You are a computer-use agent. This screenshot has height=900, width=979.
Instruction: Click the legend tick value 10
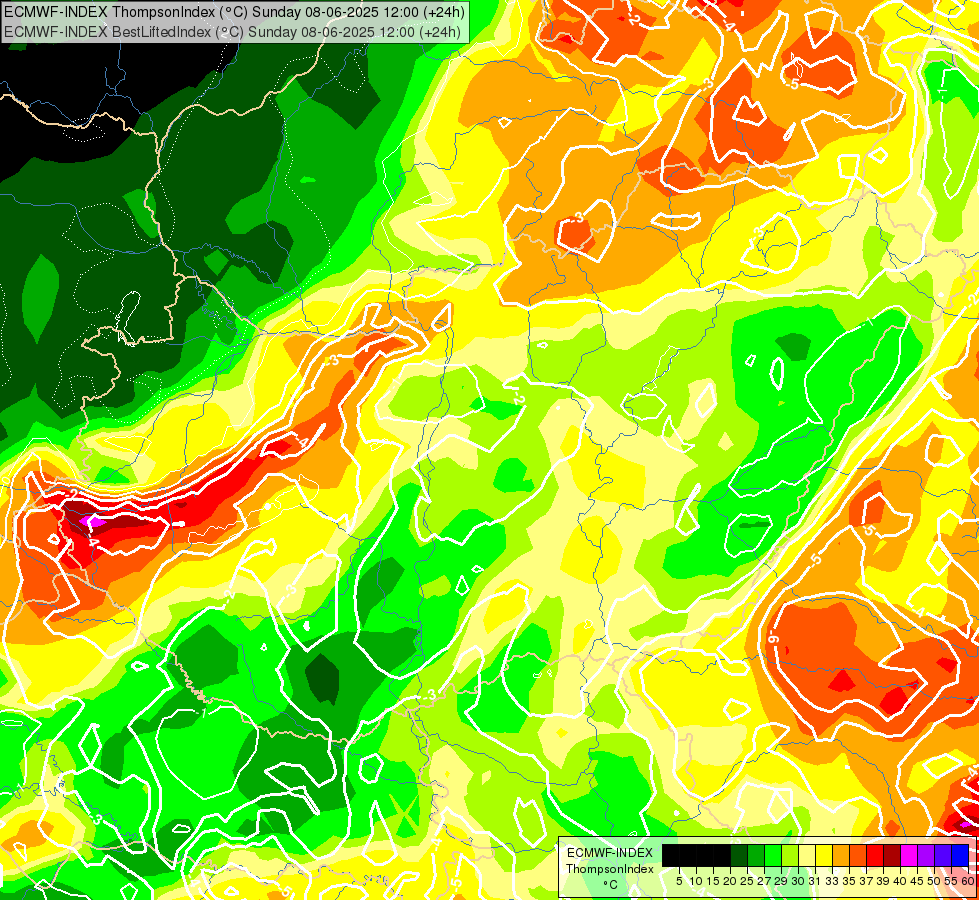click(696, 881)
